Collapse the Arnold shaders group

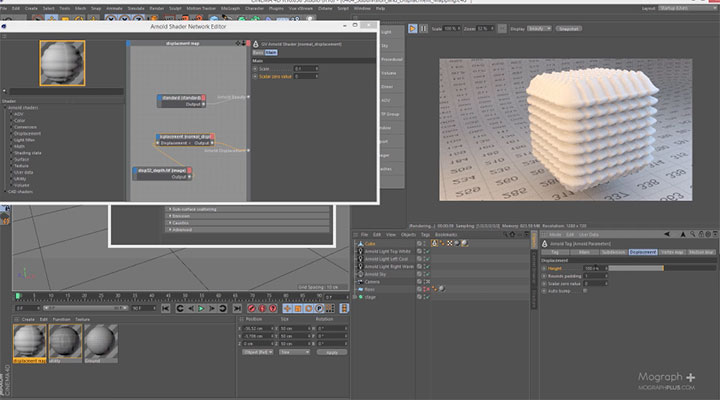[5, 107]
